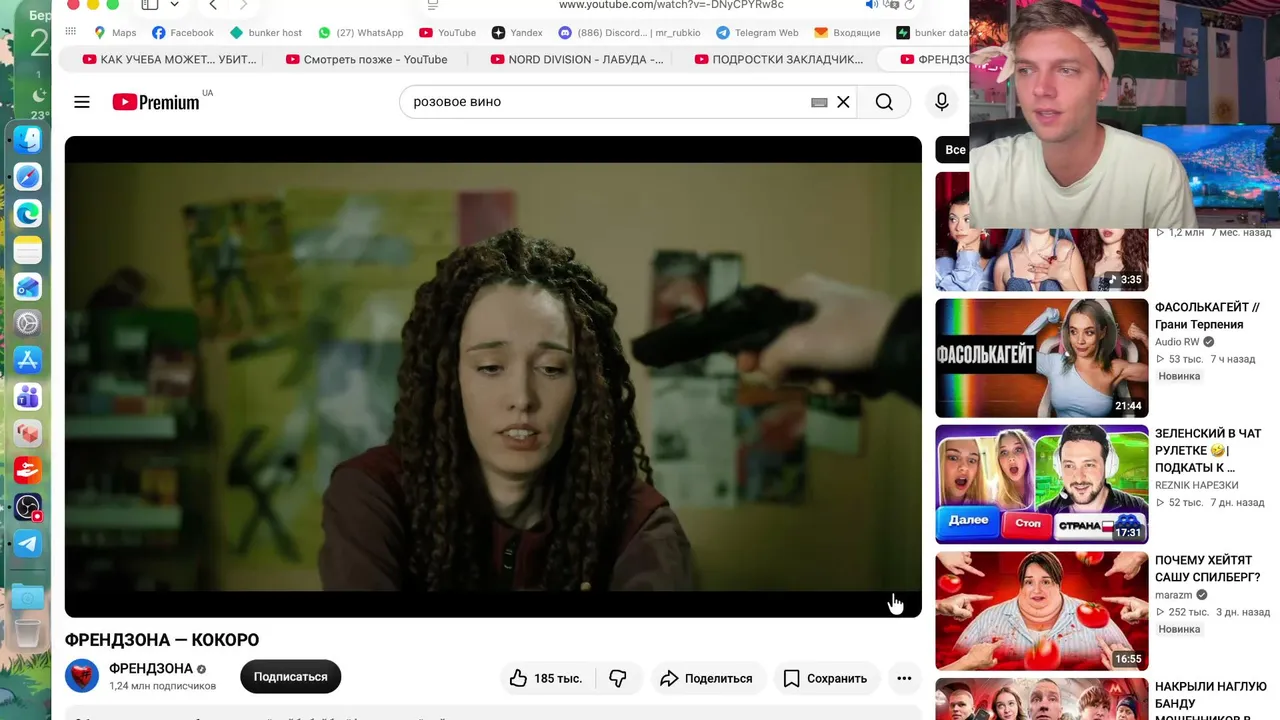Open the Discord mr_rubkio bookmark
The width and height of the screenshot is (1280, 720).
pyautogui.click(x=630, y=32)
